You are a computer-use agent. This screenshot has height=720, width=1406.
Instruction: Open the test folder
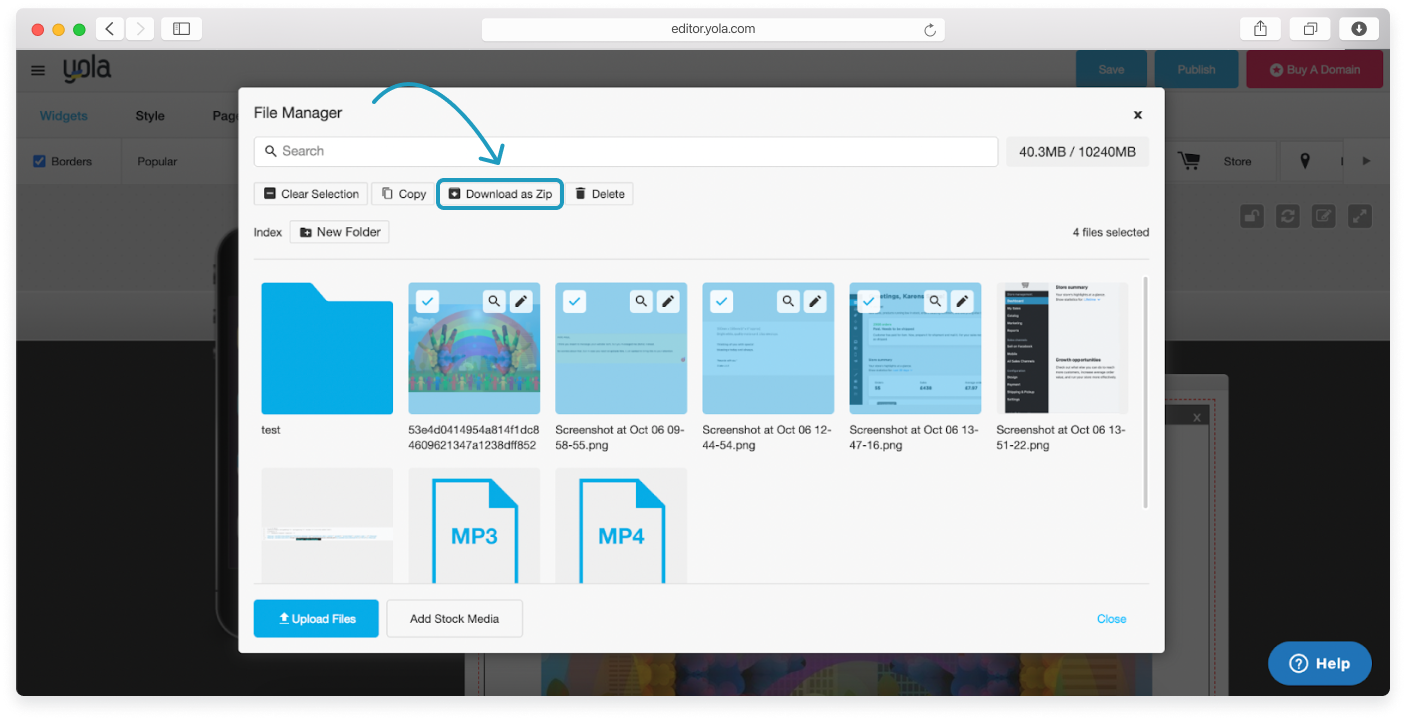point(327,349)
